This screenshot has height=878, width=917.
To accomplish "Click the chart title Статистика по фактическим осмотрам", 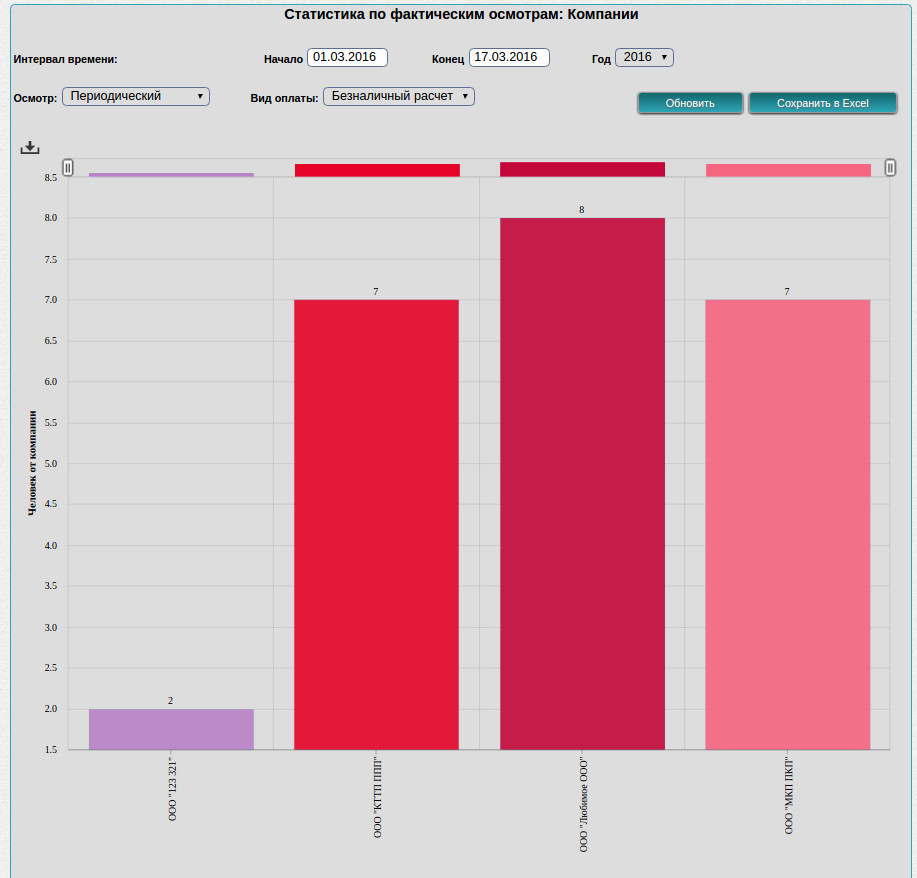I will tap(461, 15).
